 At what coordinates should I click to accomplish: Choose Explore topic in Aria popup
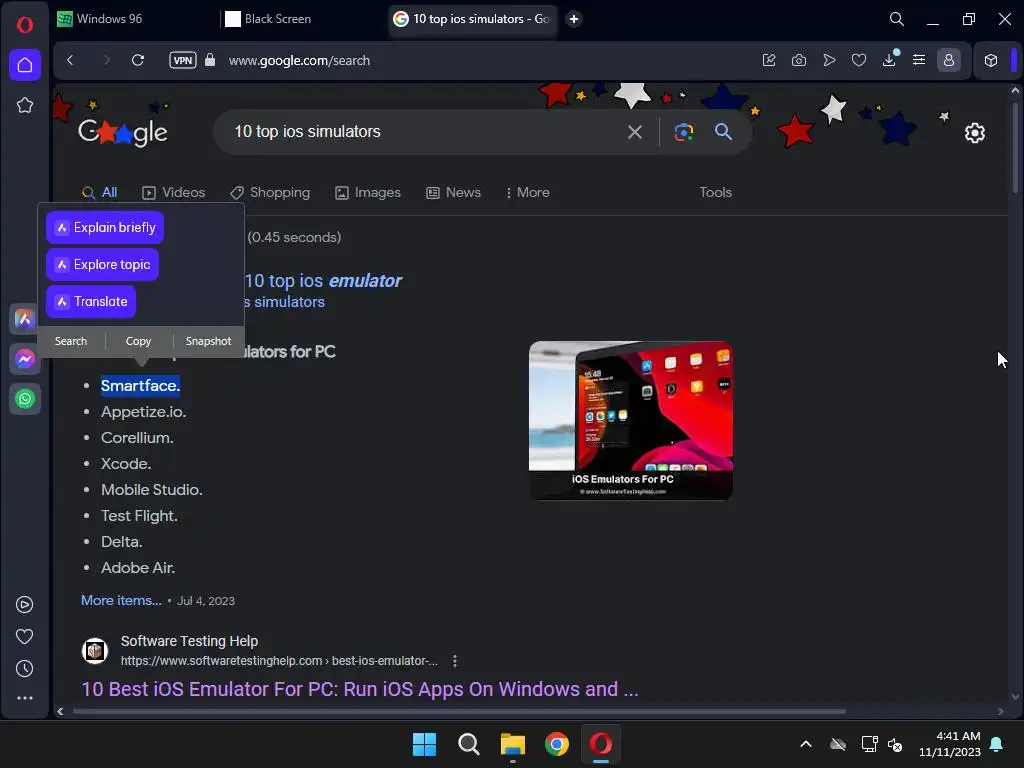click(103, 264)
